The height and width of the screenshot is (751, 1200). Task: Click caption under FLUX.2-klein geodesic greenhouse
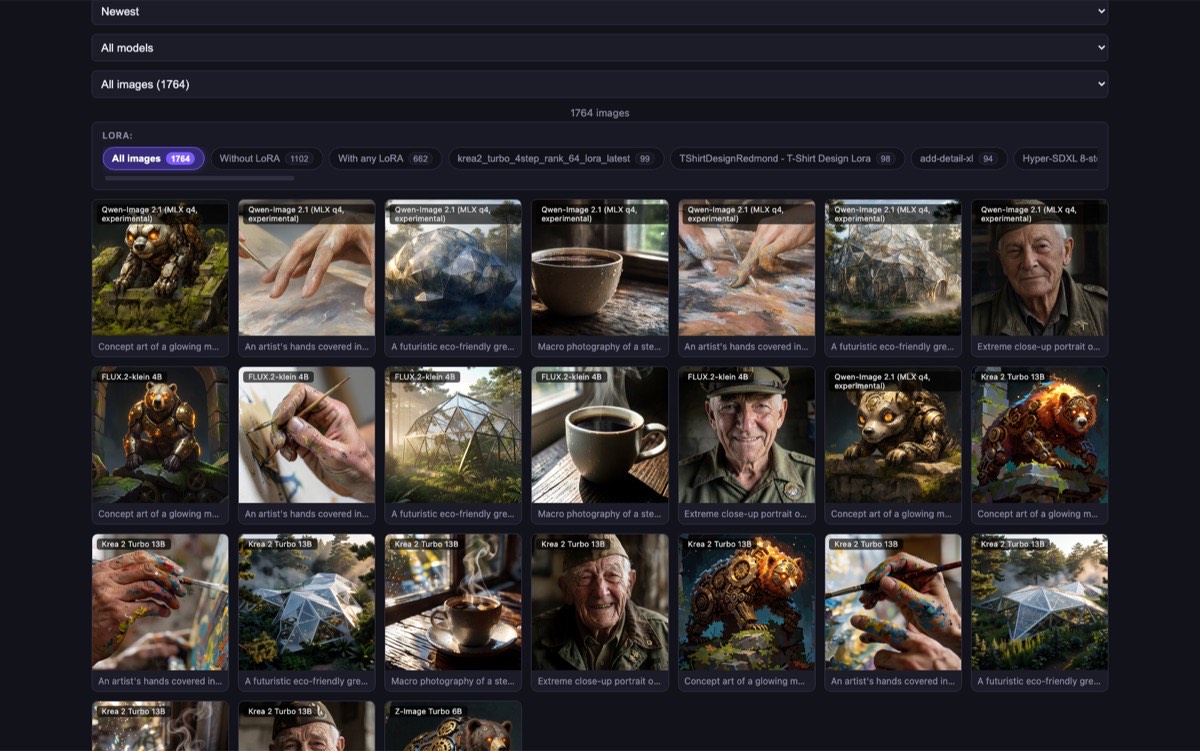[x=453, y=514]
